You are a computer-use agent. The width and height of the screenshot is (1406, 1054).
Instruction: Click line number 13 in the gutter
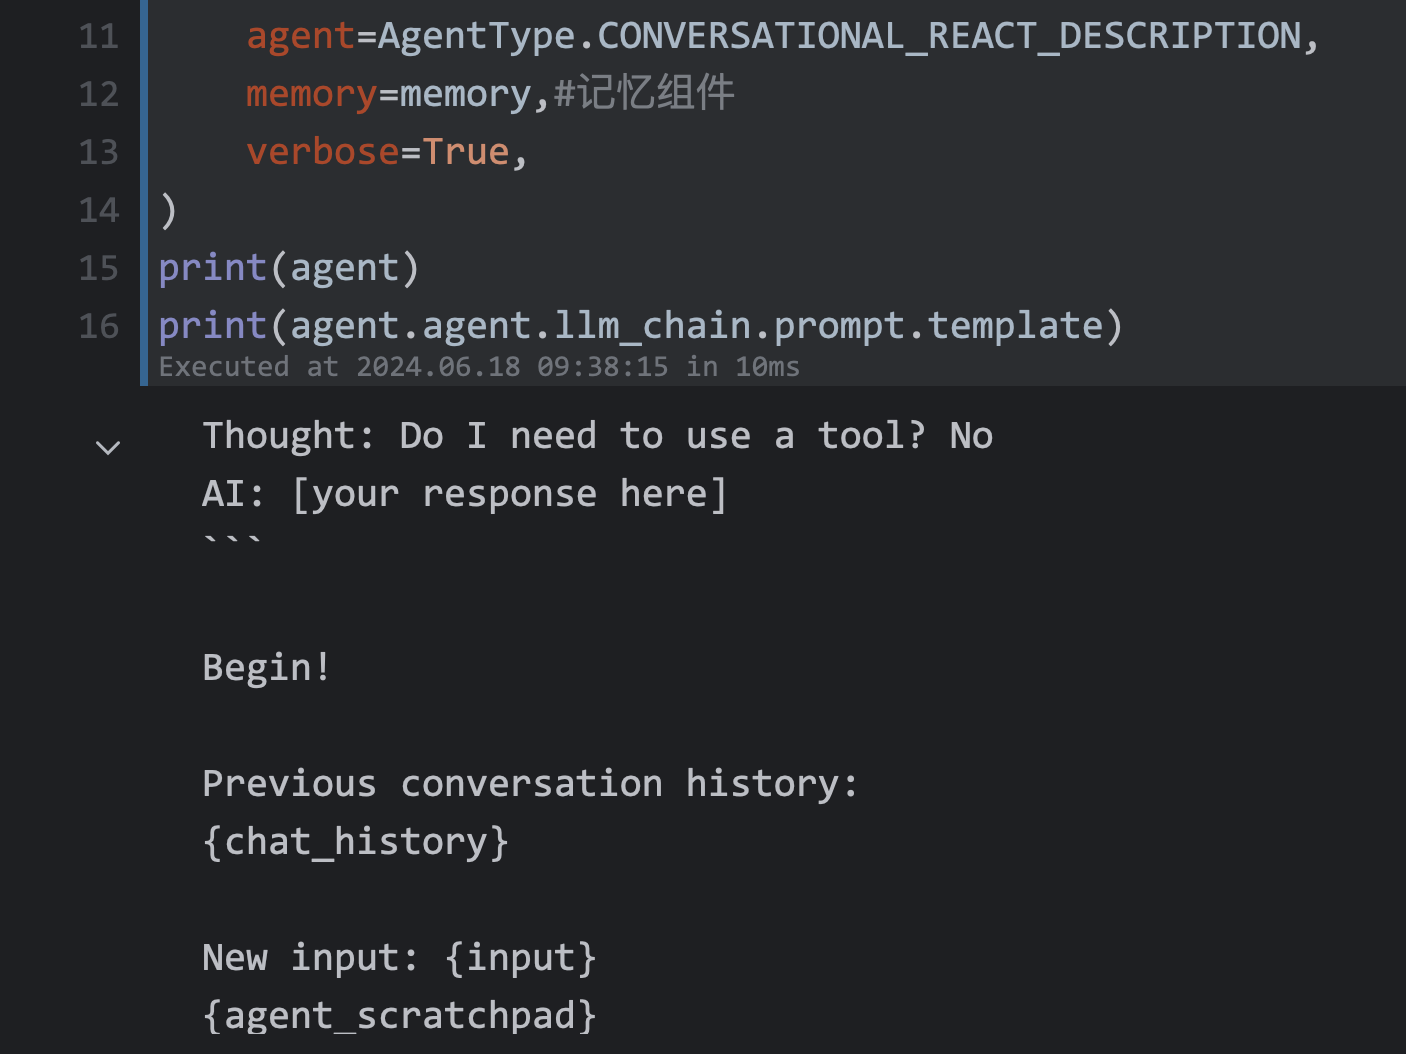(x=98, y=153)
